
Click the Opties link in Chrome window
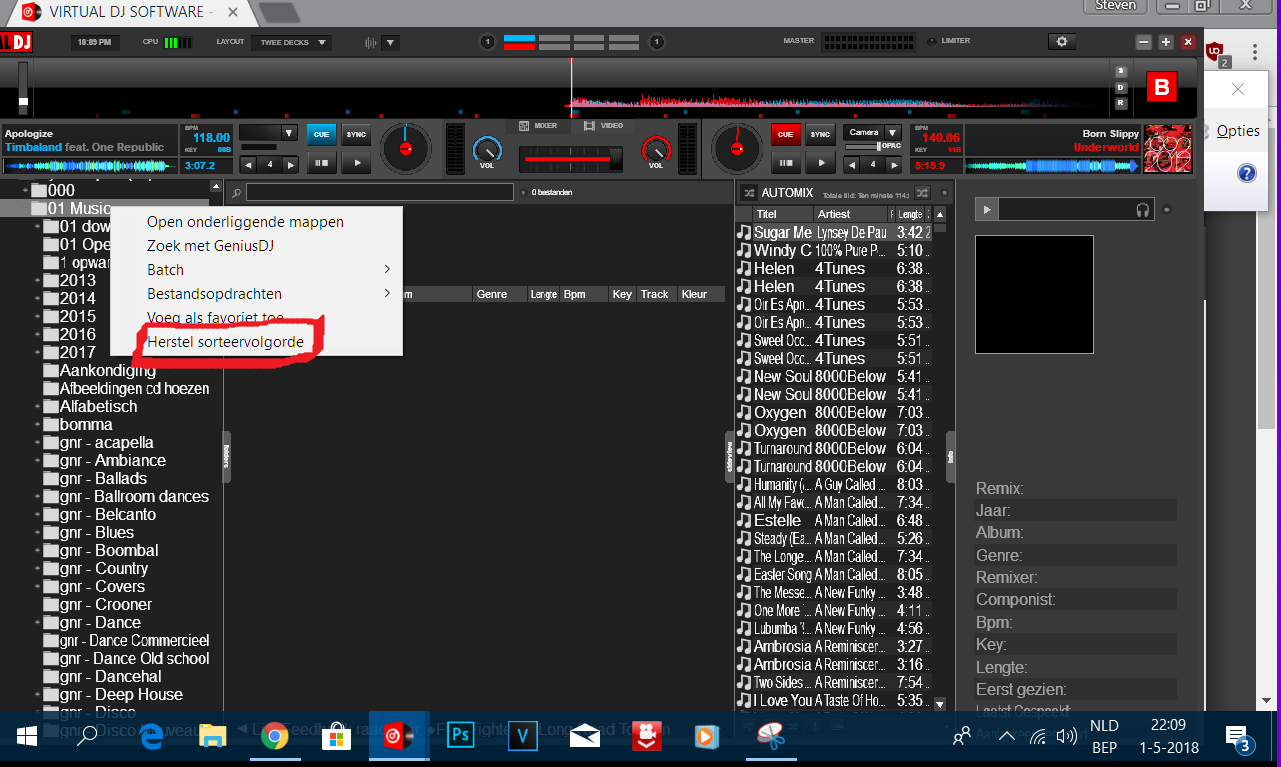[1238, 131]
